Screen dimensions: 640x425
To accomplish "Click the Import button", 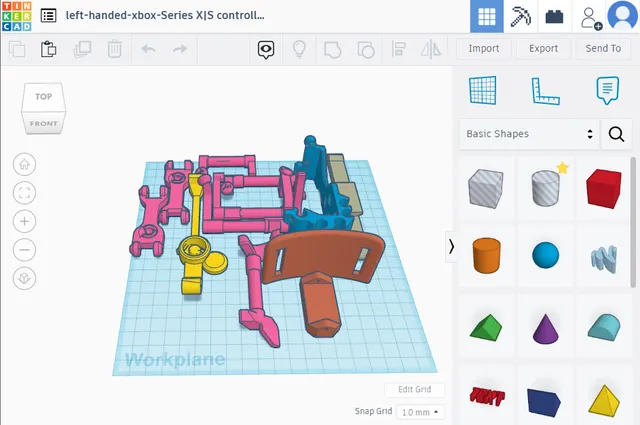I will click(484, 49).
